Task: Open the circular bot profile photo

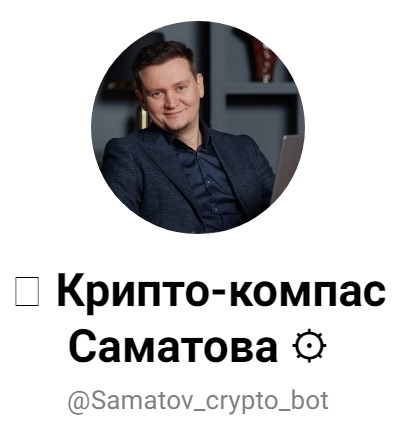Action: pos(198,127)
